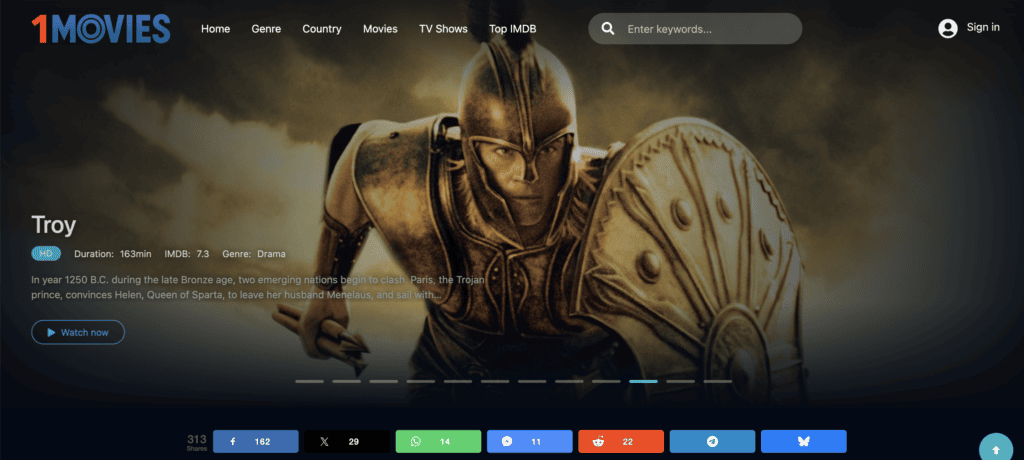The height and width of the screenshot is (460, 1024).
Task: Open the Top IMDB page
Action: pos(513,29)
